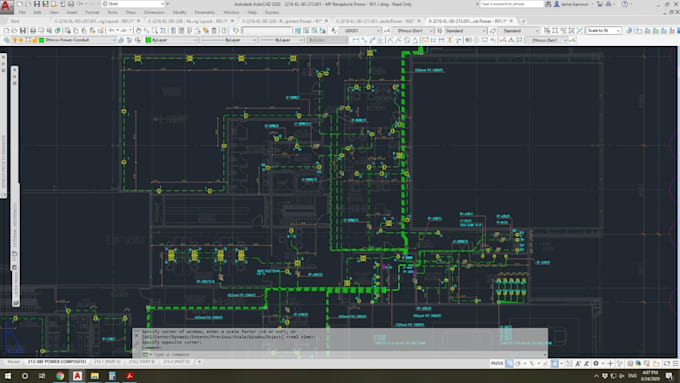Select Match Properties tool

[92, 31]
